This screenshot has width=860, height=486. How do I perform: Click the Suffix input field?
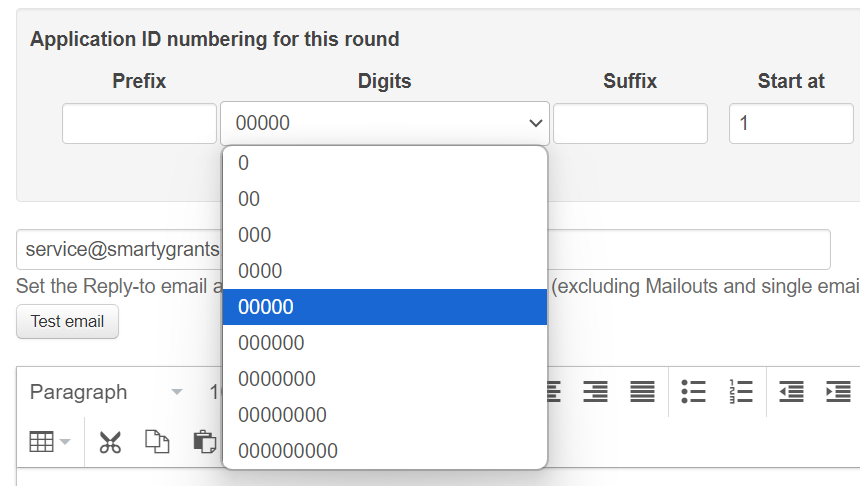tap(630, 123)
